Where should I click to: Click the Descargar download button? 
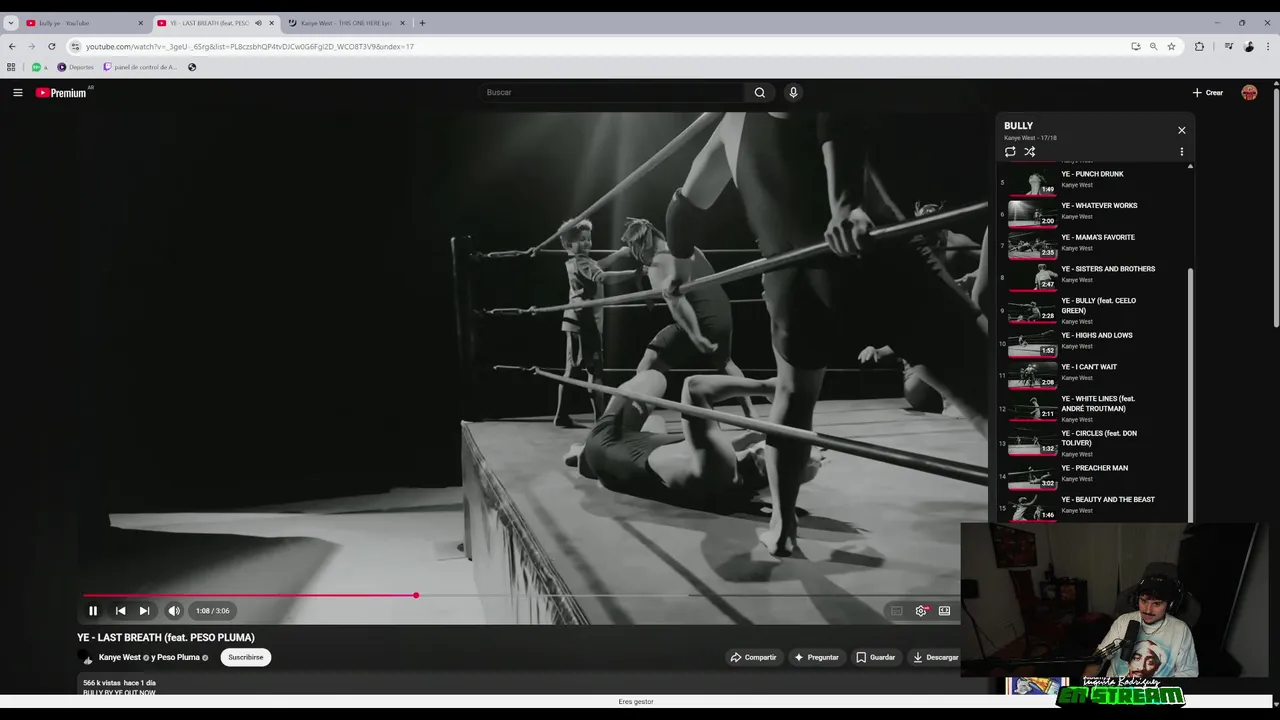(935, 657)
